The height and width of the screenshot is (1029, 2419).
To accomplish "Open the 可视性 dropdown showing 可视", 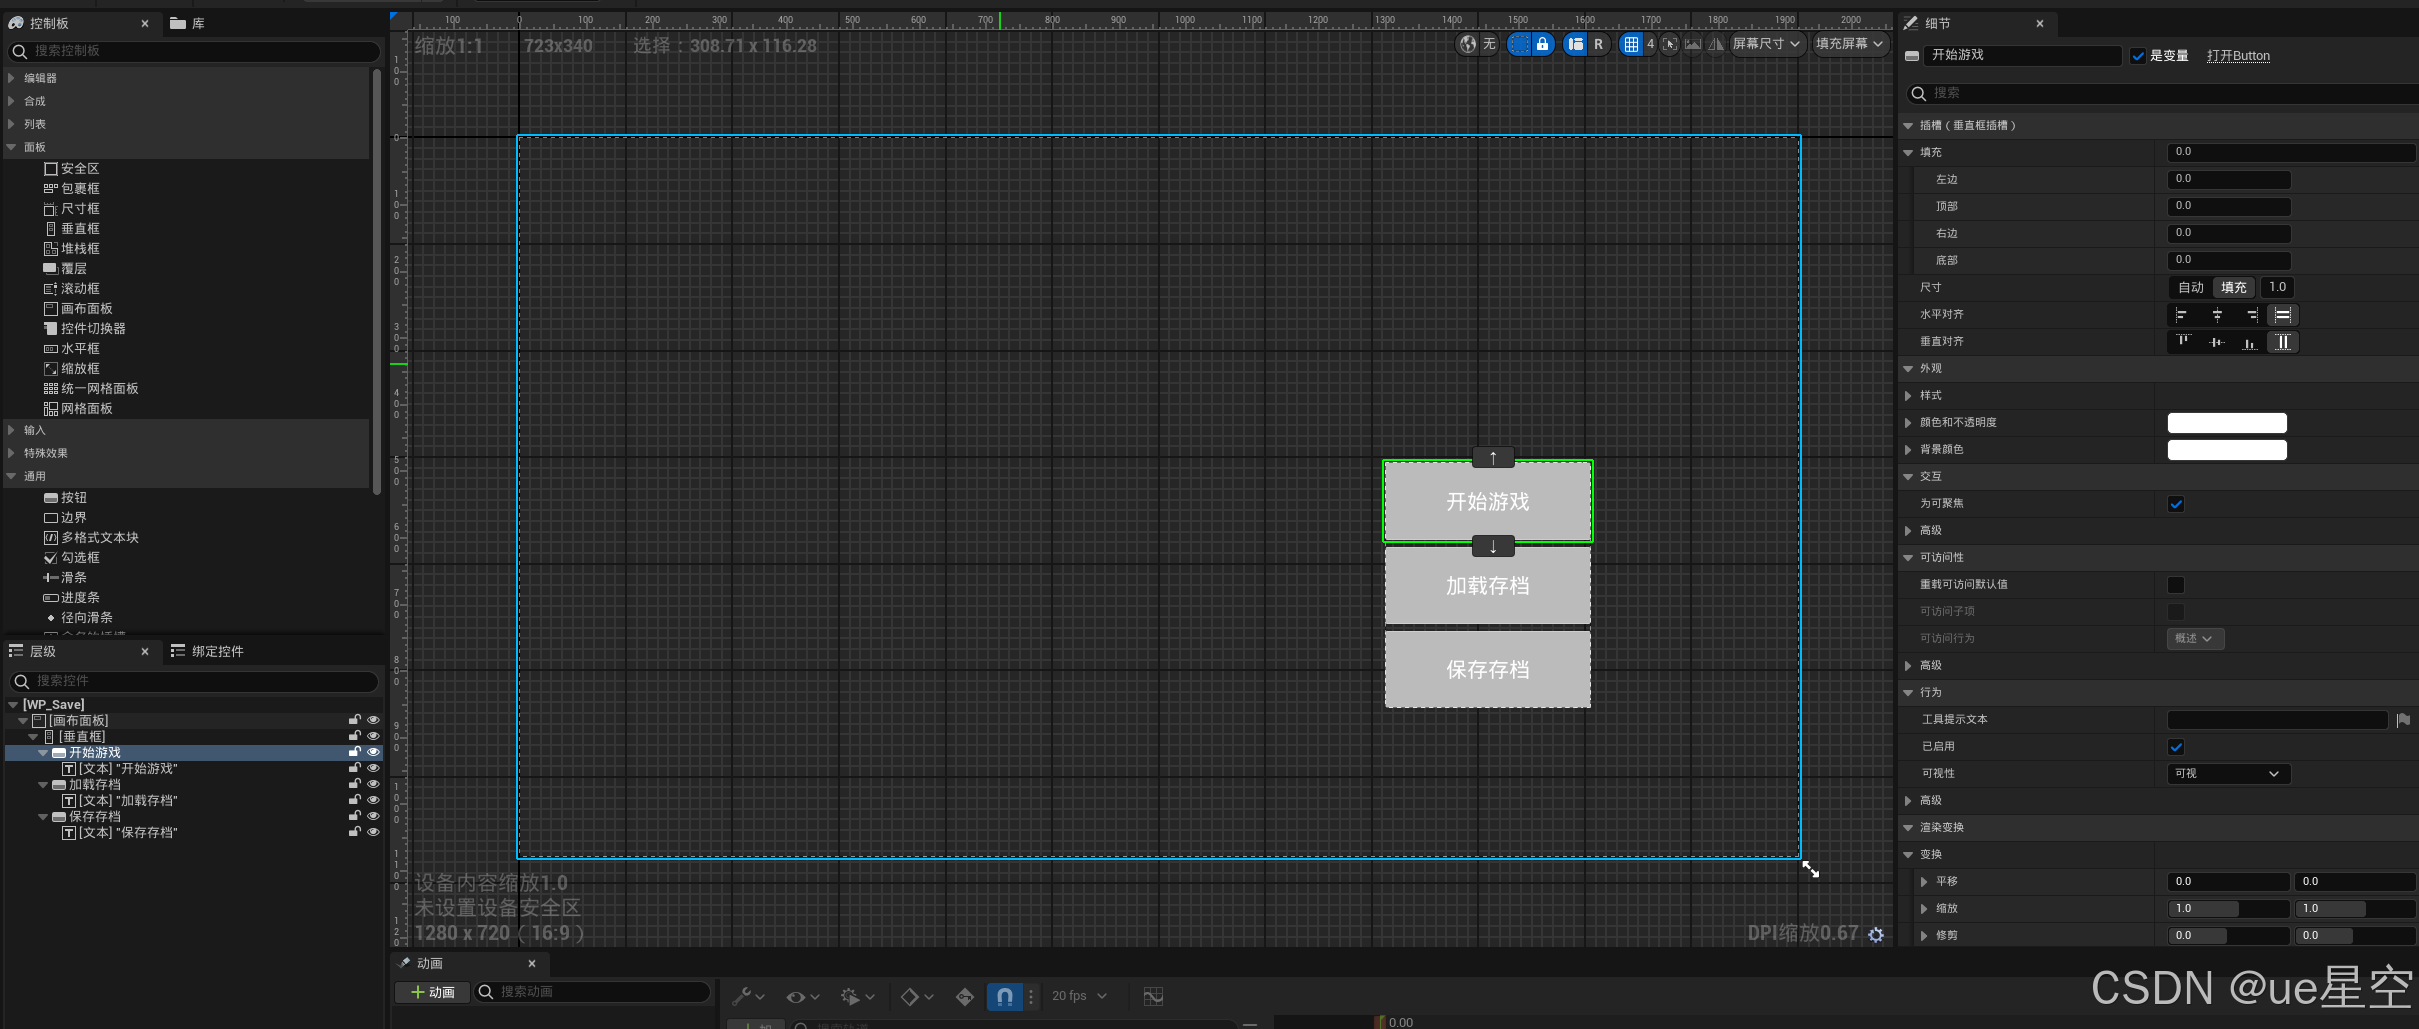I will pos(2228,774).
